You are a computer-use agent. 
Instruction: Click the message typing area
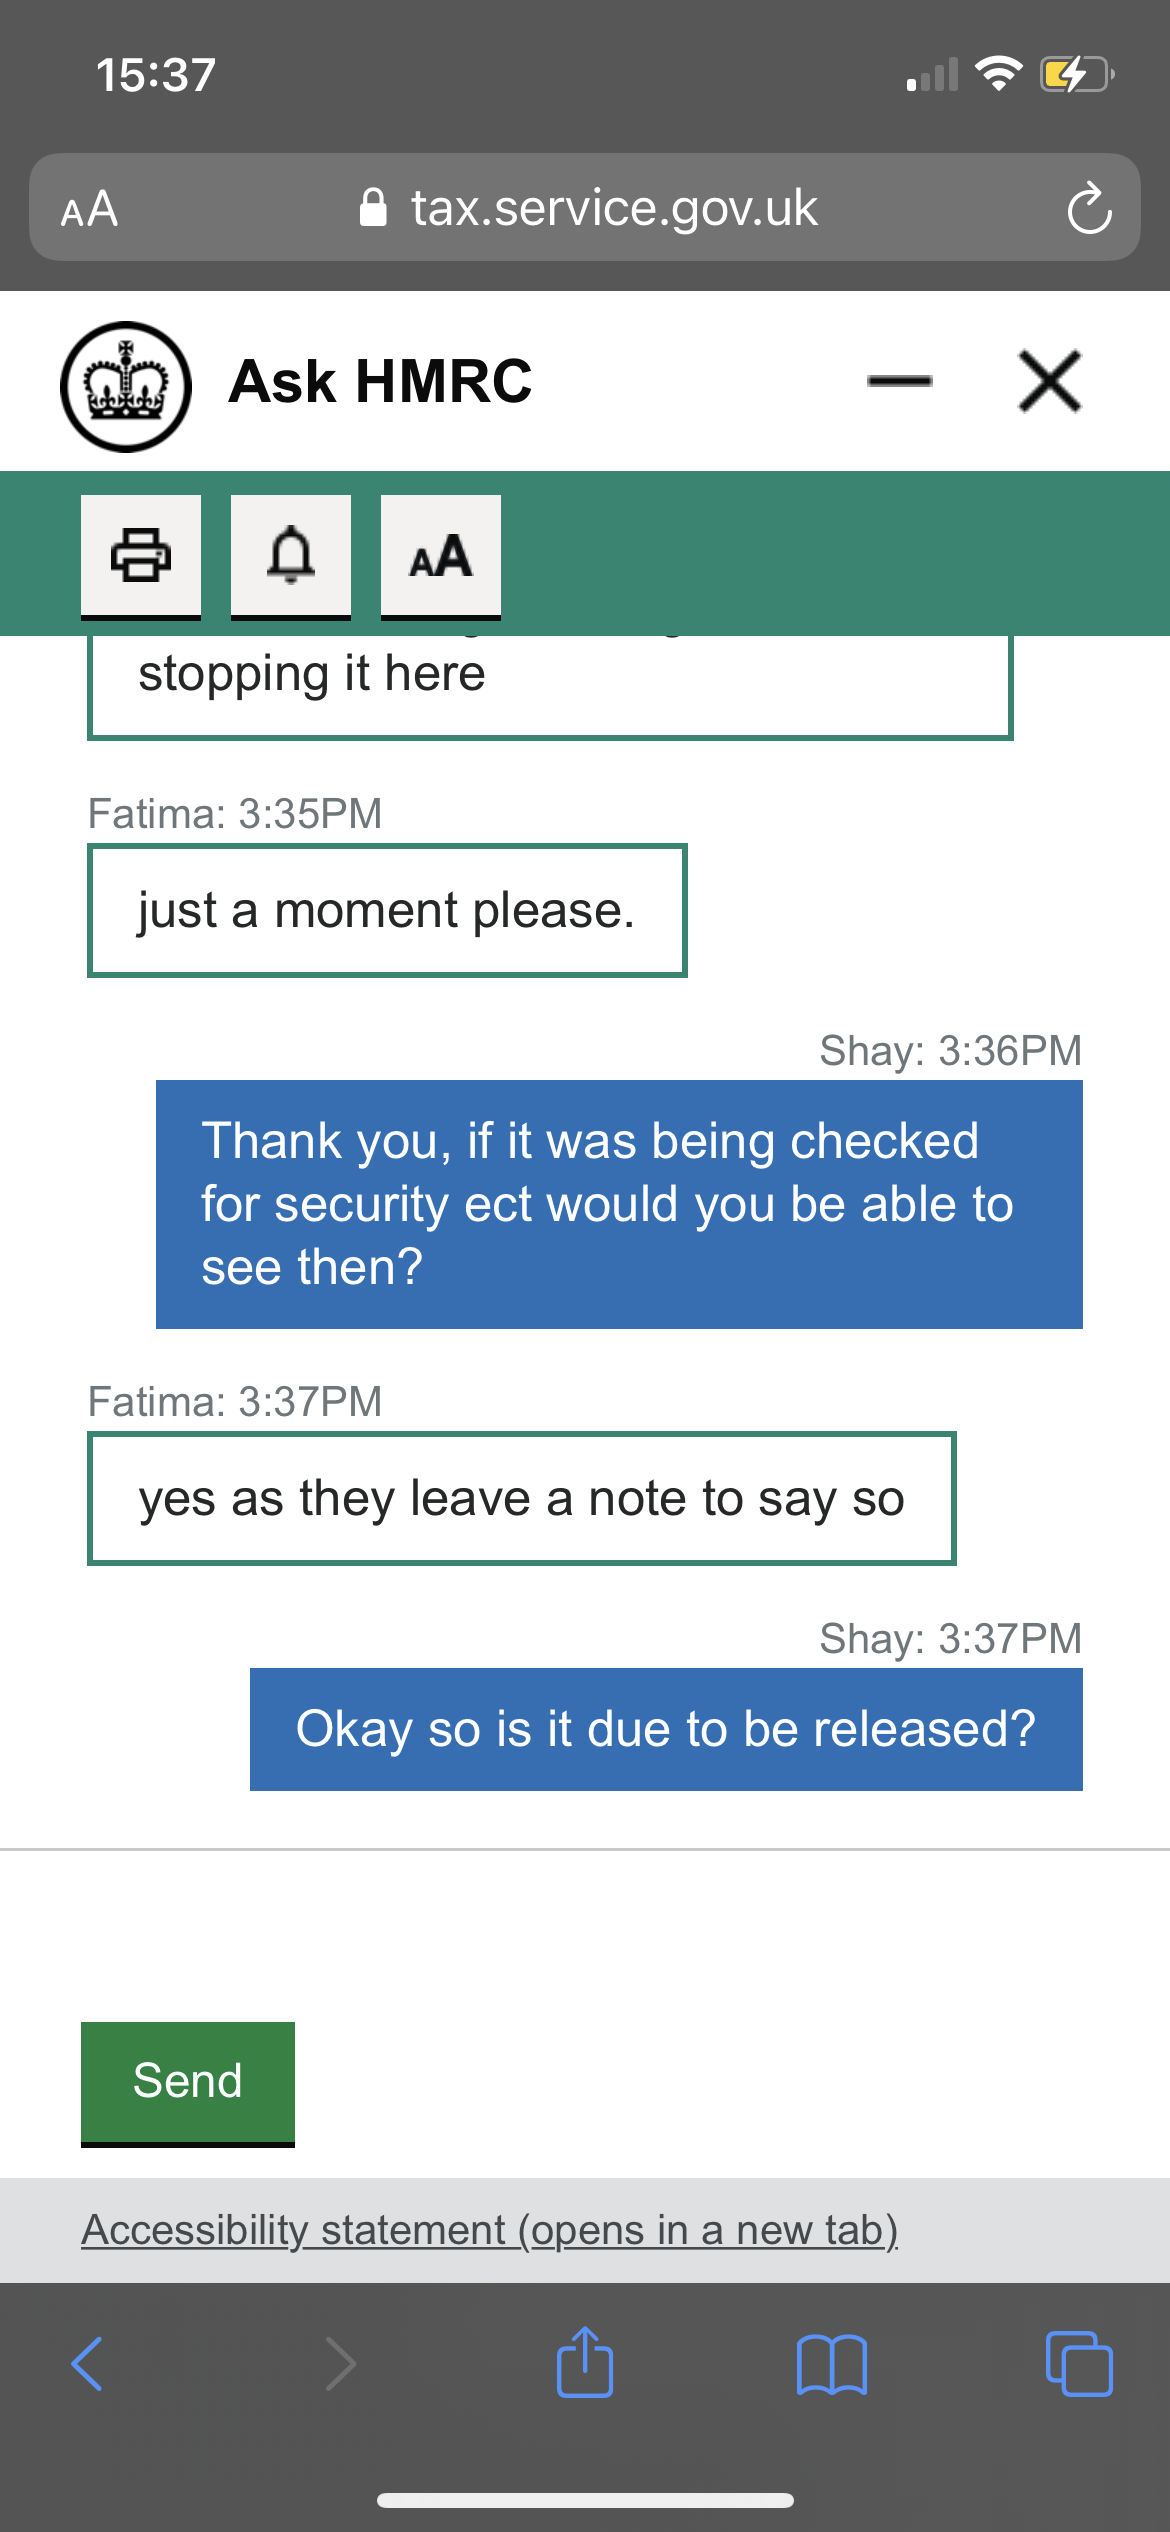click(x=585, y=1930)
